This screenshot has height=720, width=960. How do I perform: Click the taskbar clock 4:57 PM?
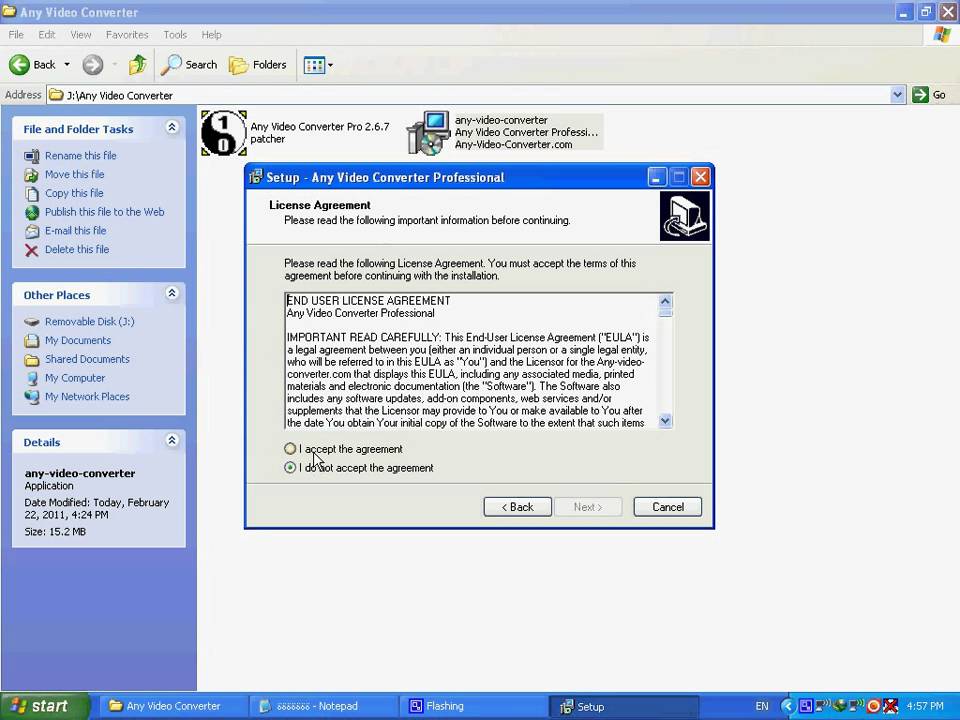925,706
